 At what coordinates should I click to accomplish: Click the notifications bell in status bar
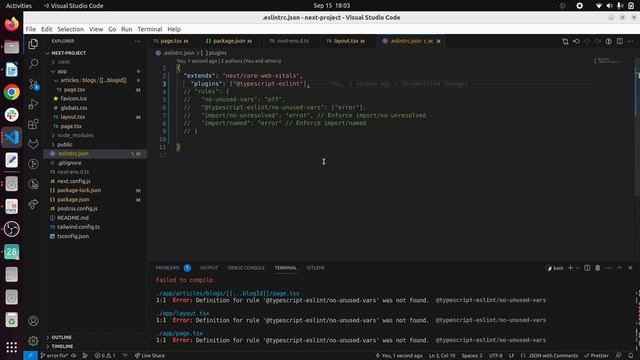point(631,356)
